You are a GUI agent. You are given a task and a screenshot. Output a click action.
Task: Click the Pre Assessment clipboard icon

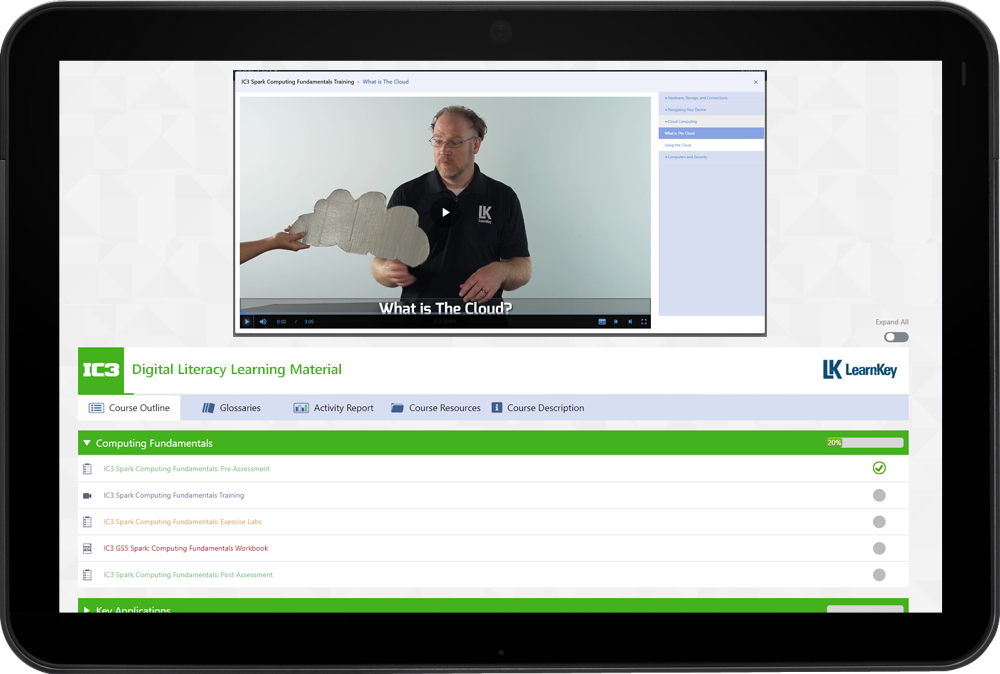point(87,469)
